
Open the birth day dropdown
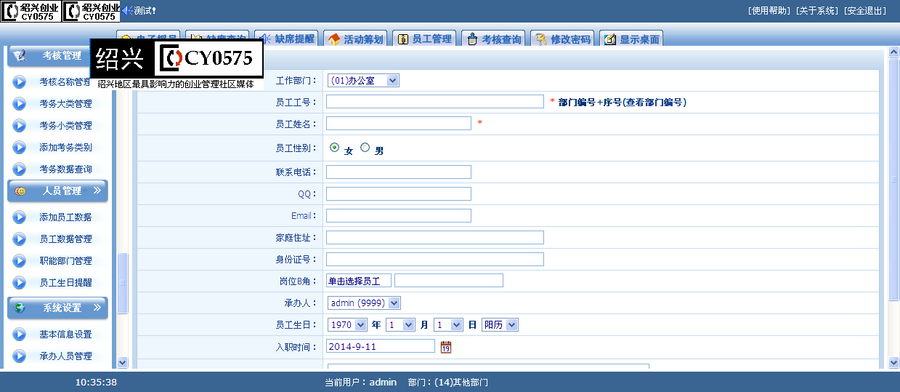pos(448,325)
